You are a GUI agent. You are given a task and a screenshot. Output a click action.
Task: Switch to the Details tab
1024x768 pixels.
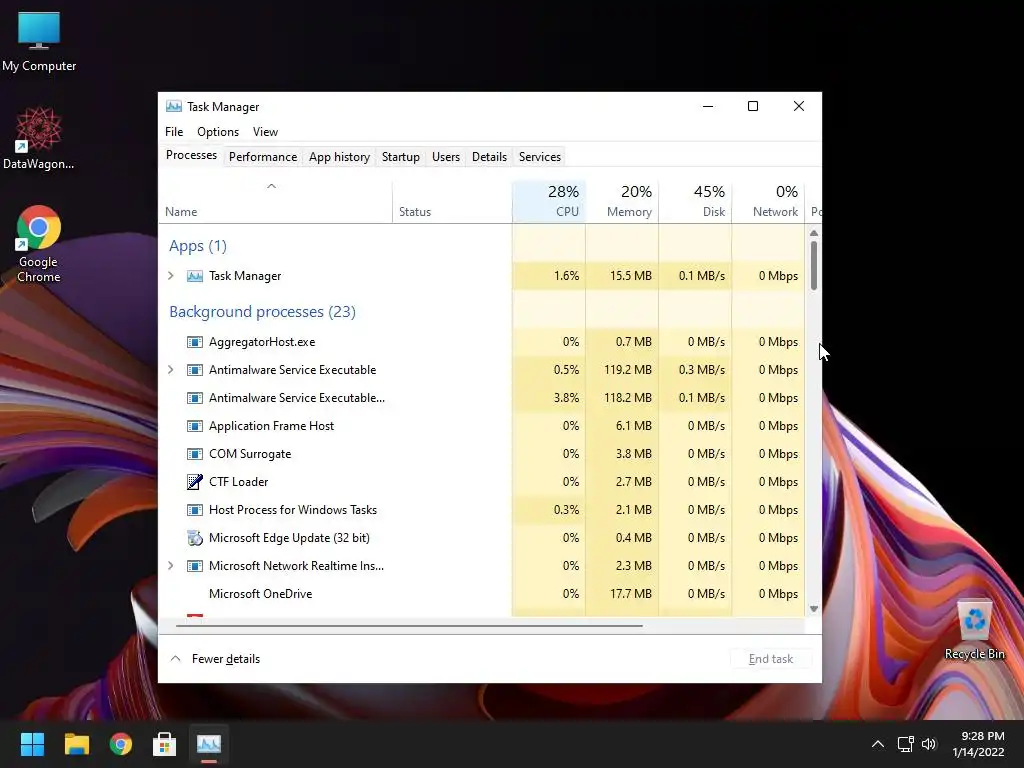(x=489, y=157)
